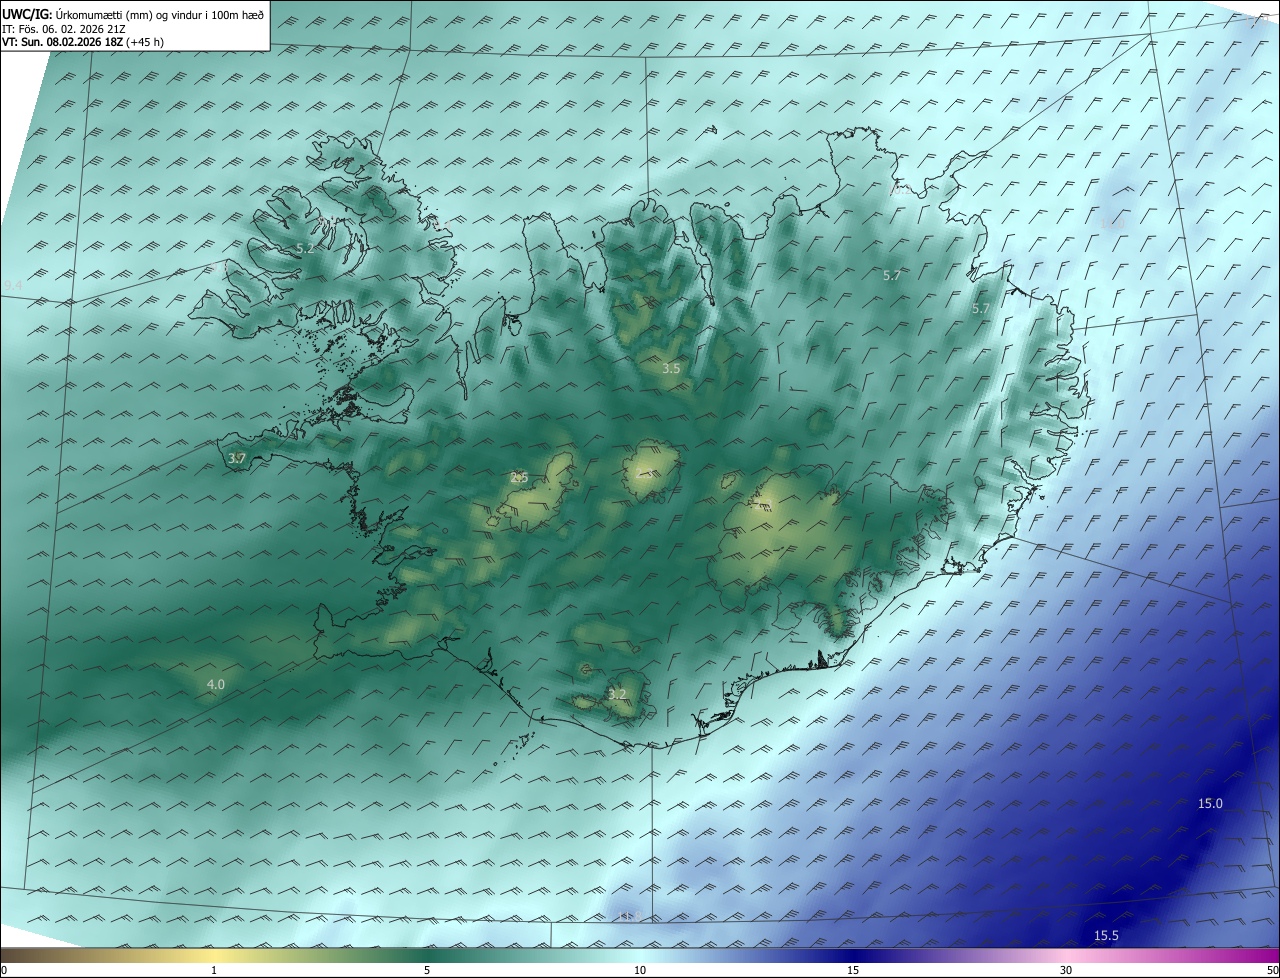Select the valid time "VT: Sun. 08.02.2026 18Z"
The width and height of the screenshot is (1280, 978).
click(x=62, y=42)
